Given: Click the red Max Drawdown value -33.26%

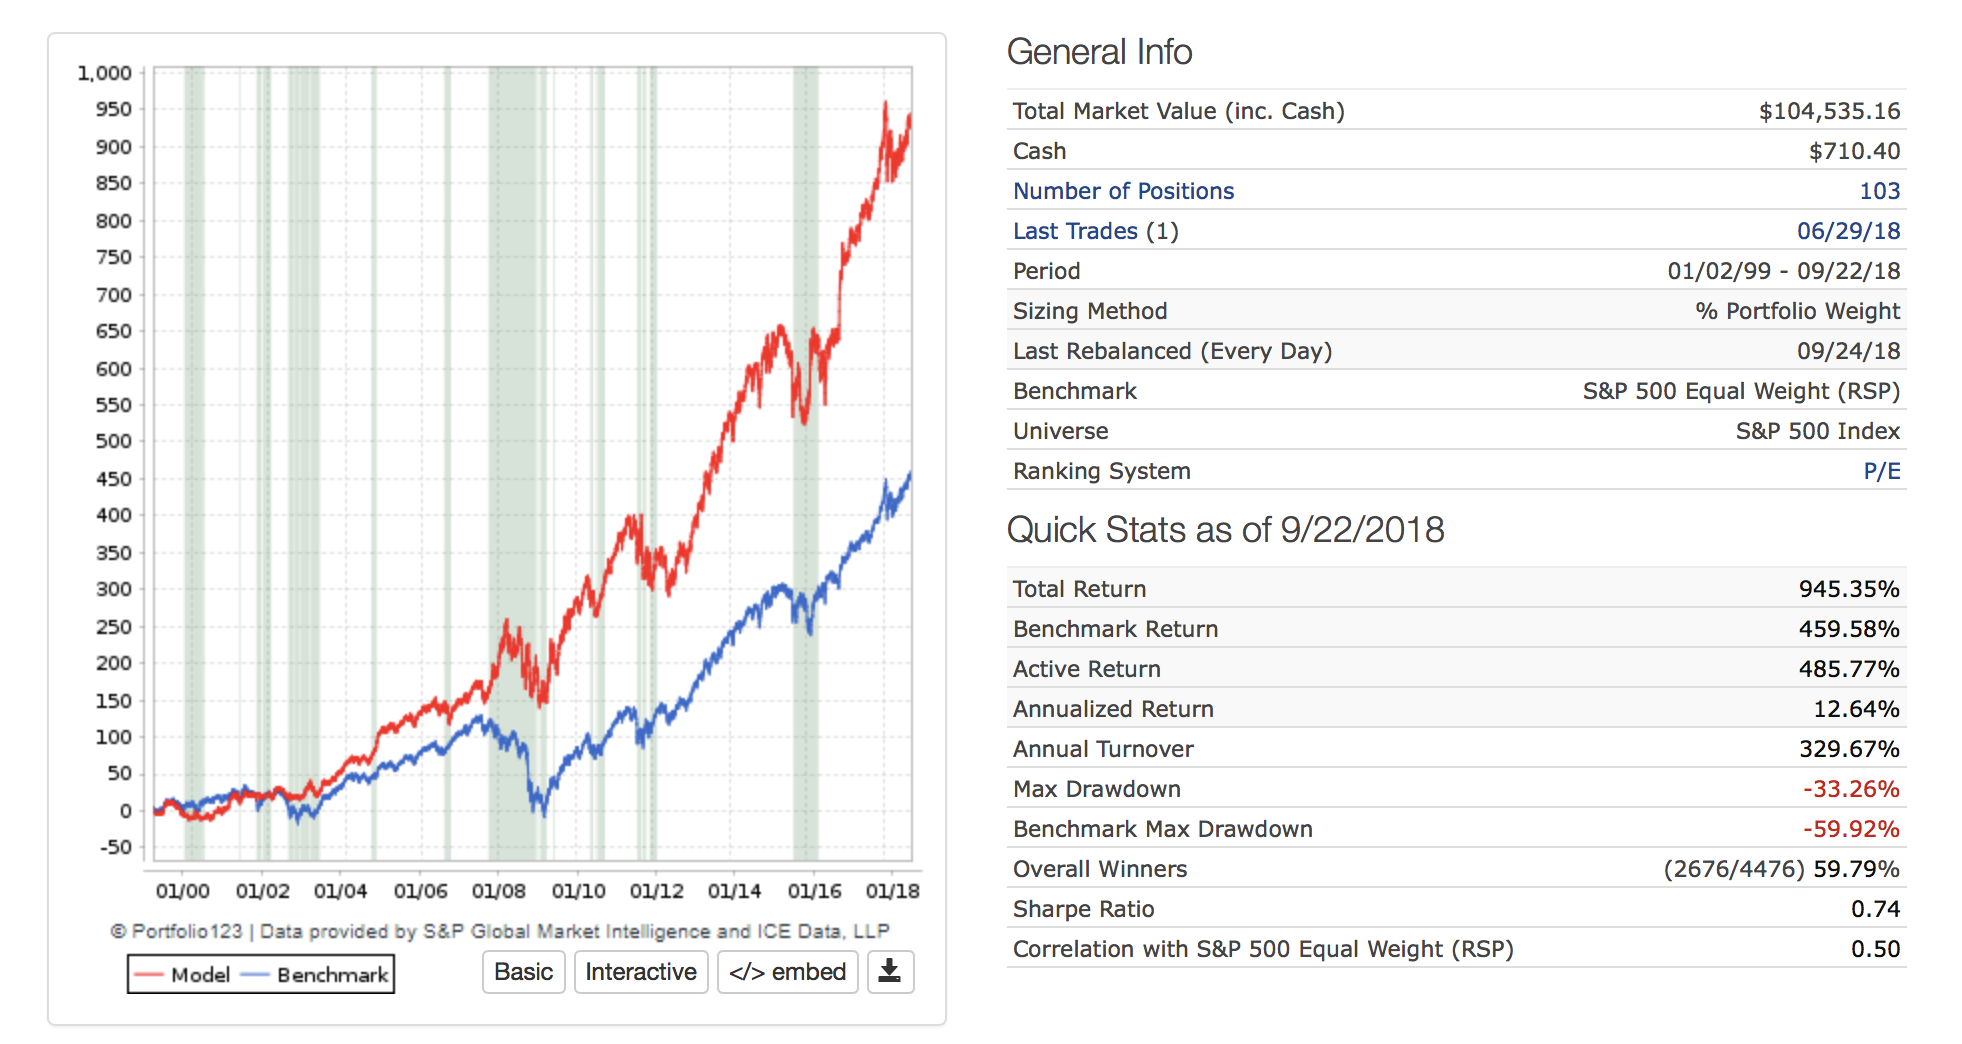Looking at the screenshot, I should pyautogui.click(x=1850, y=789).
